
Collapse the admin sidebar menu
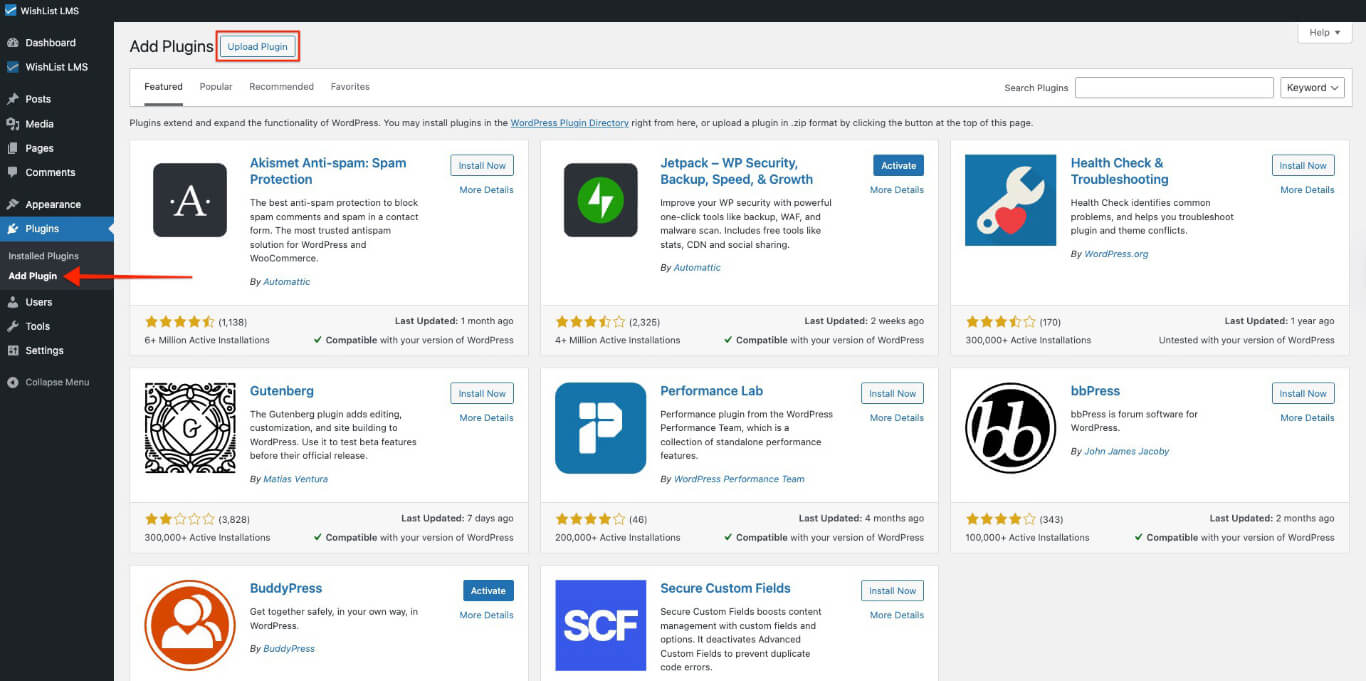click(50, 381)
